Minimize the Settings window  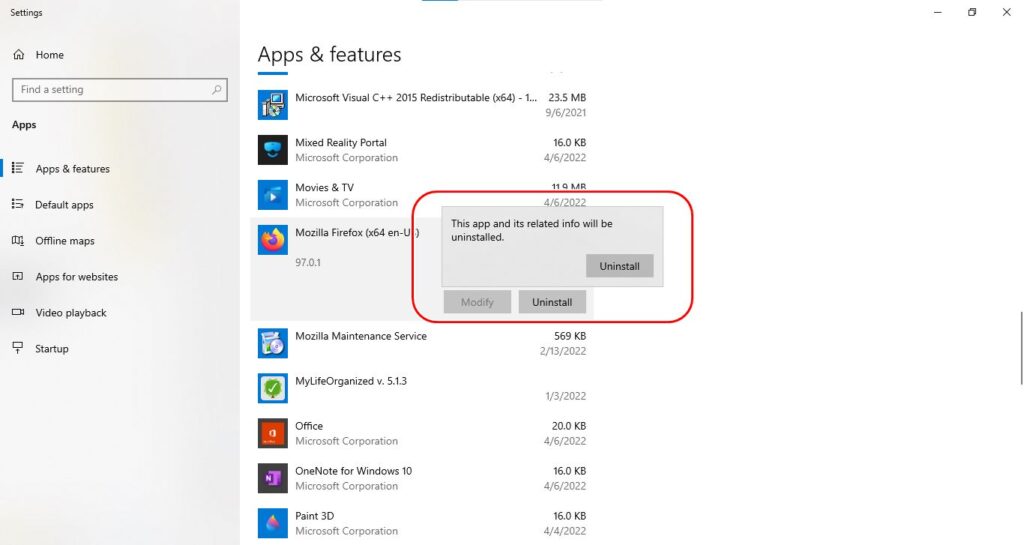(938, 12)
